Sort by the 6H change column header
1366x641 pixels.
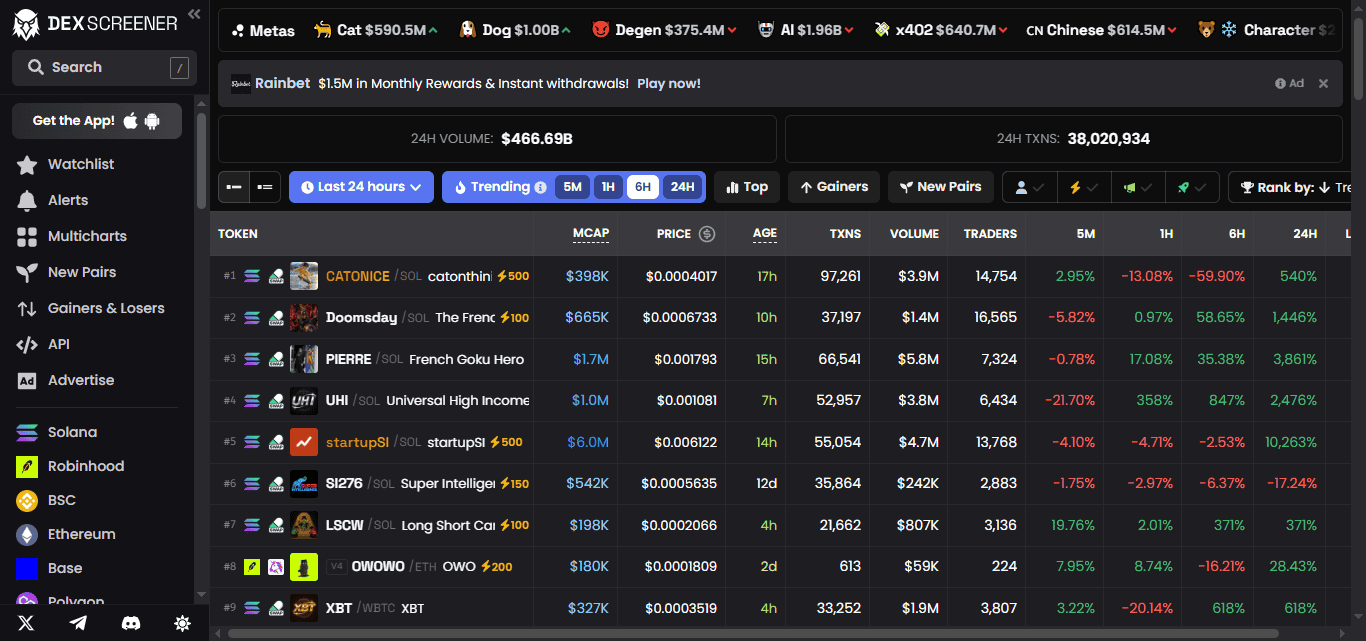point(1237,234)
